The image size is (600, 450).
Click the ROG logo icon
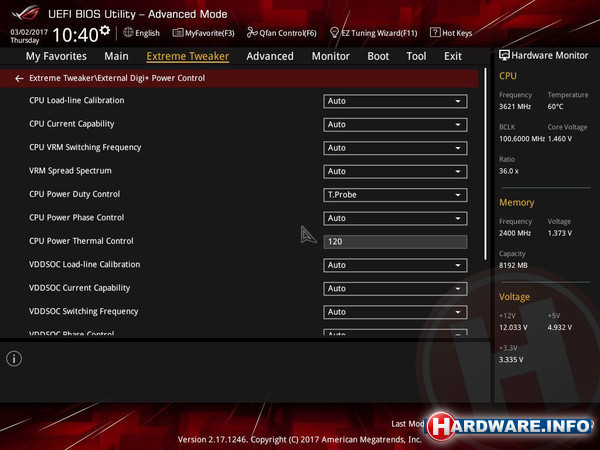[x=25, y=13]
